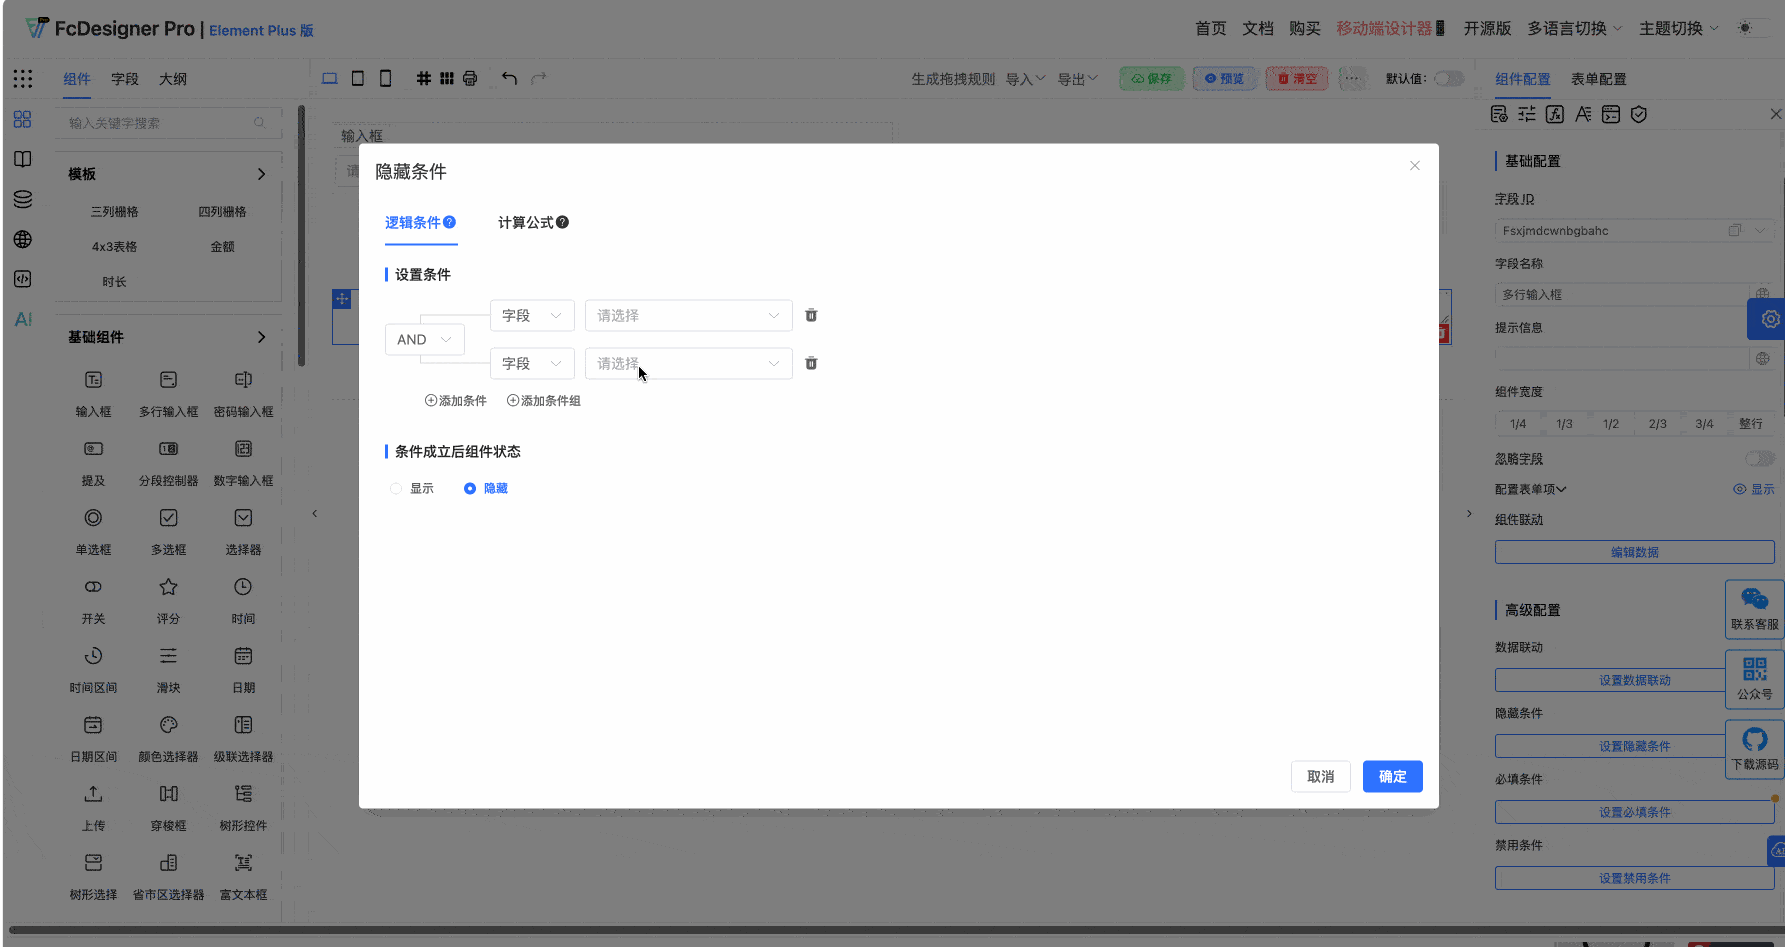
Task: Select the 显示 radio button for component state
Action: (396, 488)
